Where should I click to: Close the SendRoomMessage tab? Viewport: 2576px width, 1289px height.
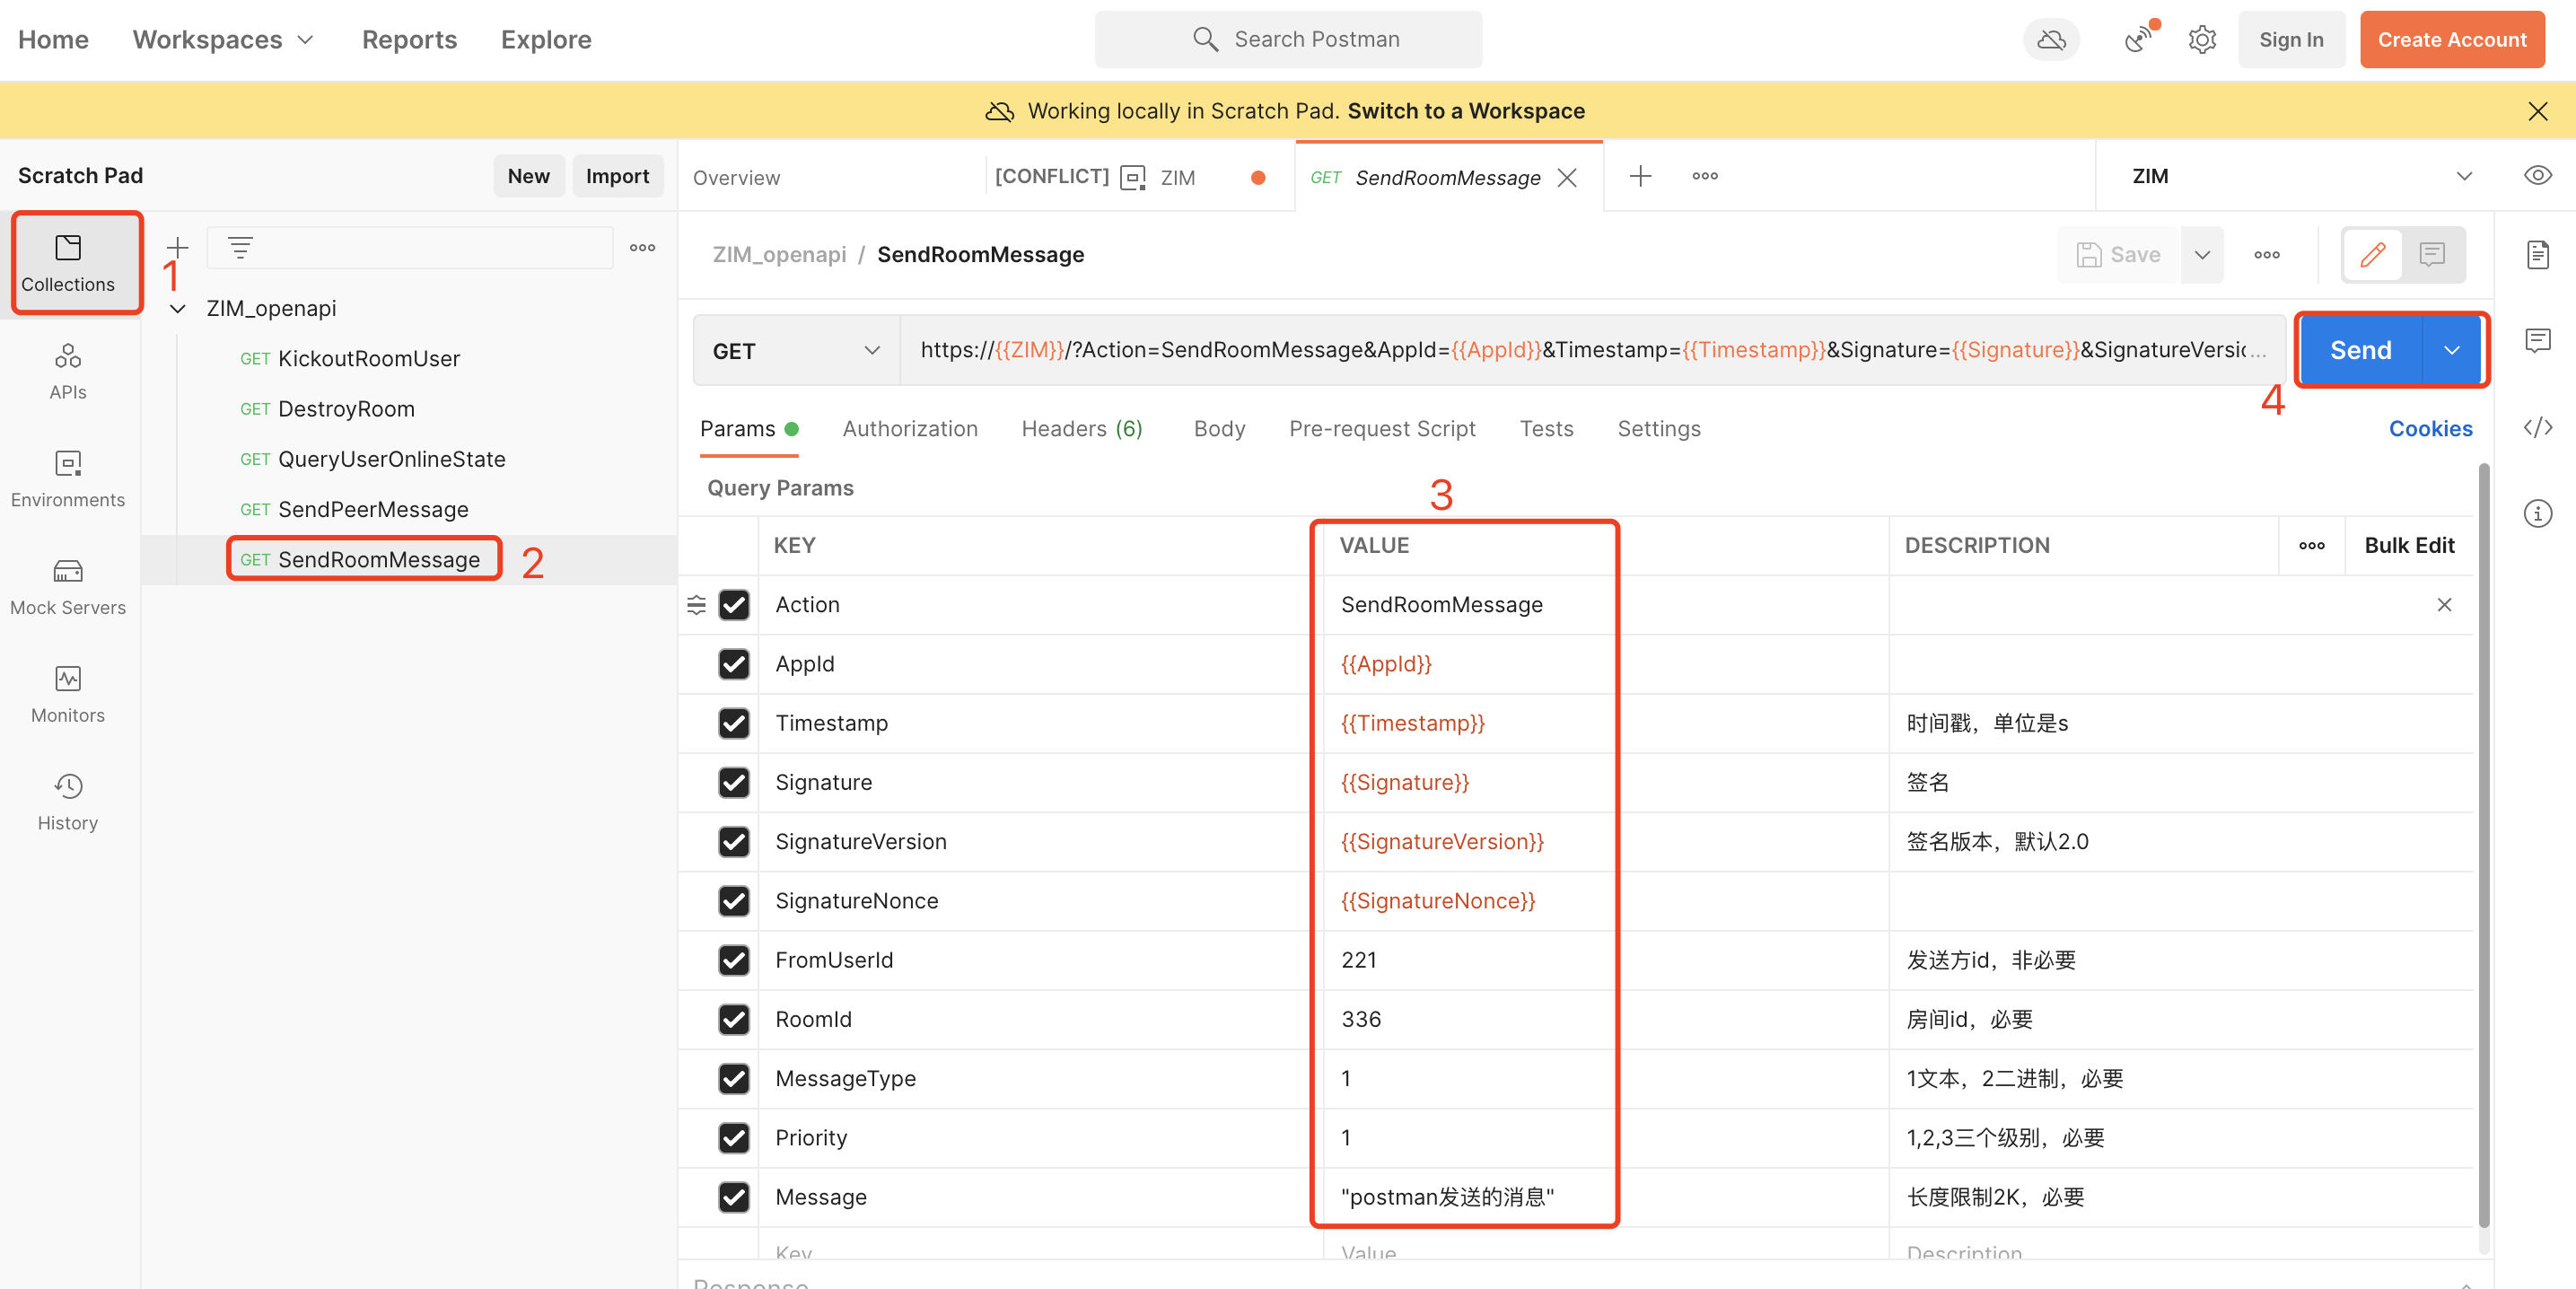(x=1567, y=177)
